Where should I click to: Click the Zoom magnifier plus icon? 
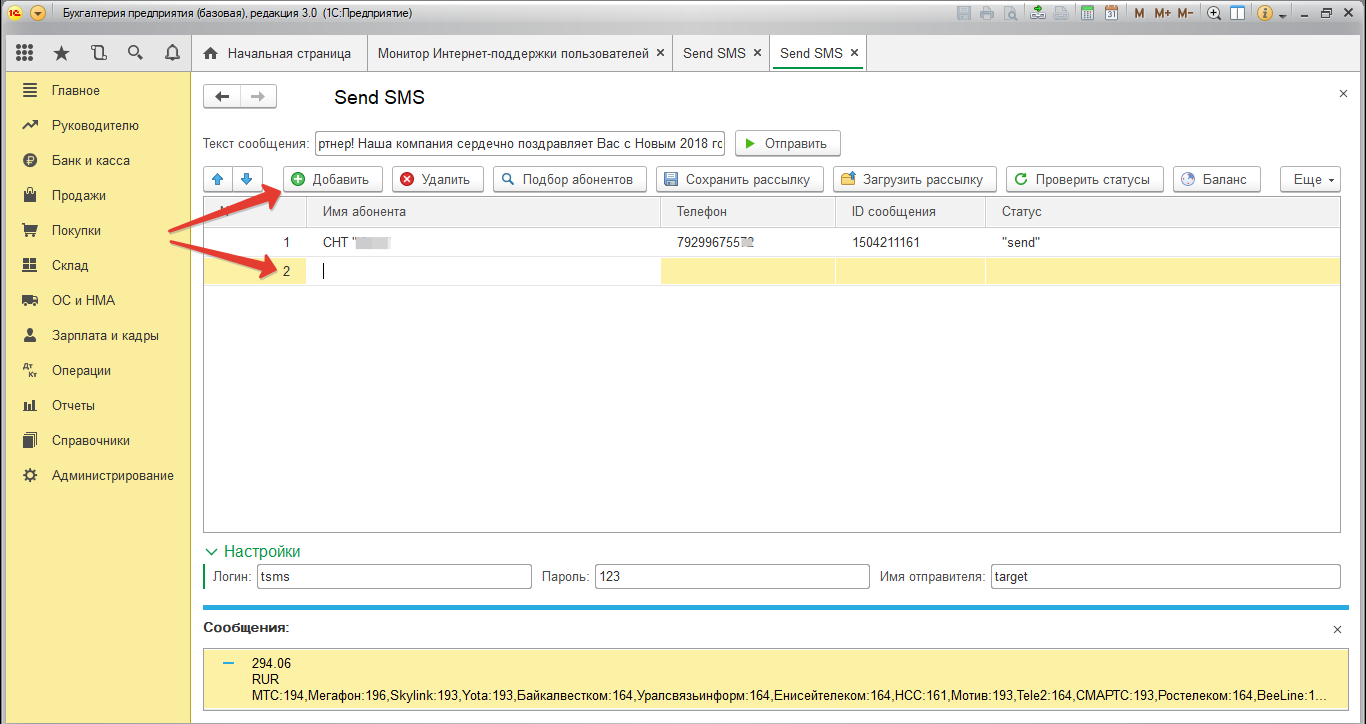(x=1214, y=13)
